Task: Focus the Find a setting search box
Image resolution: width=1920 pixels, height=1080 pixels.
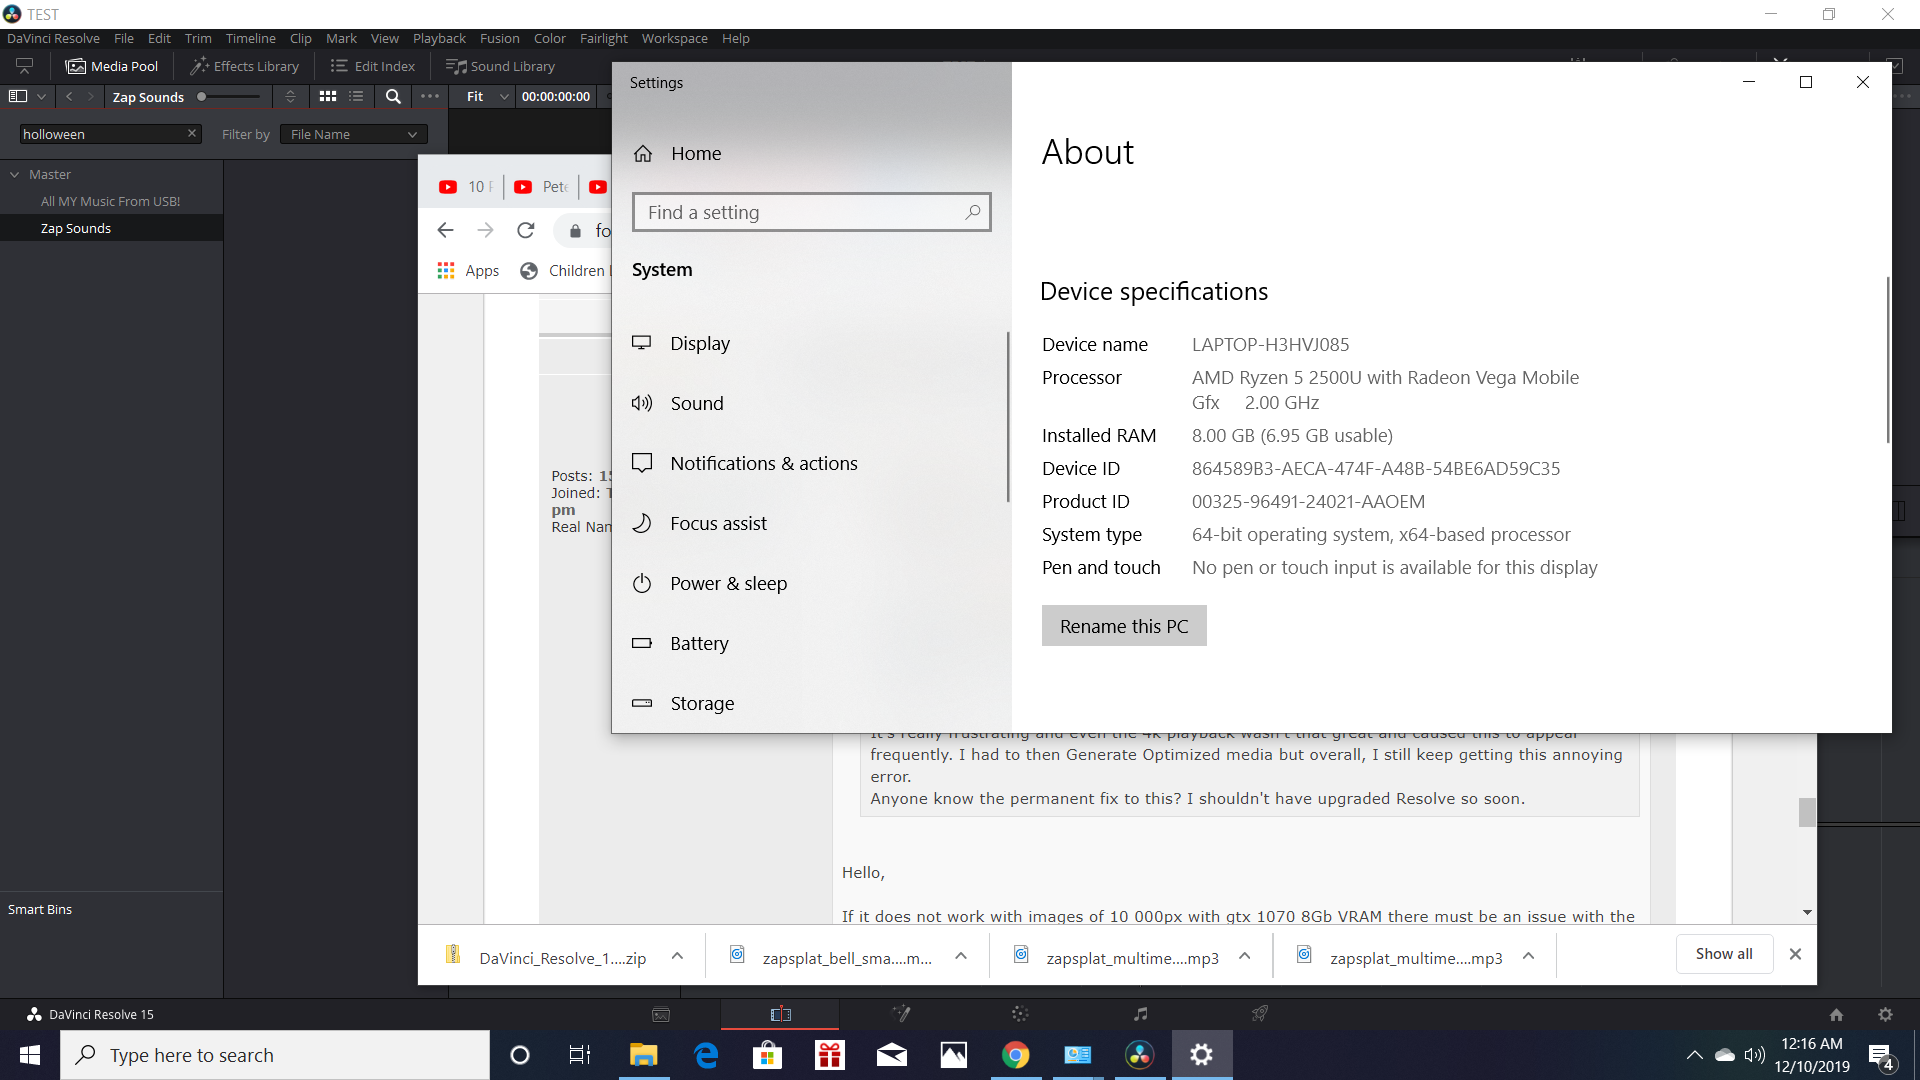Action: point(811,212)
